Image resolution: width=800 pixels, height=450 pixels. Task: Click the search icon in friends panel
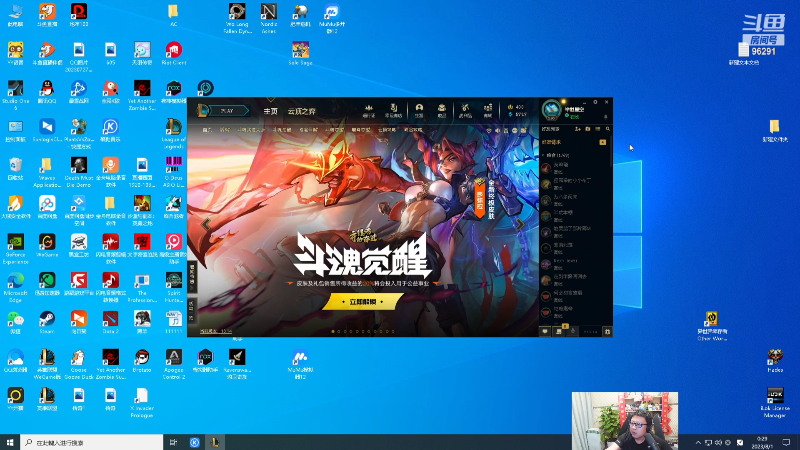(608, 129)
